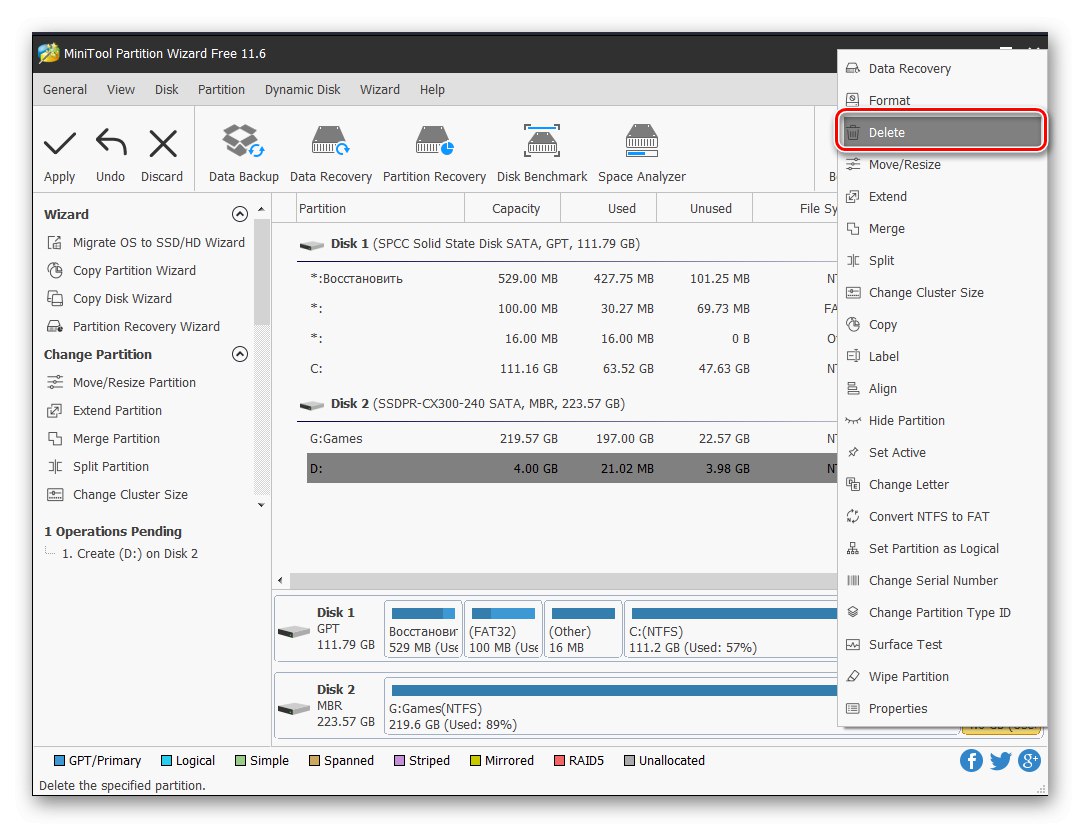The height and width of the screenshot is (828, 1080).
Task: Click the Google Plus share icon
Action: coord(1030,760)
